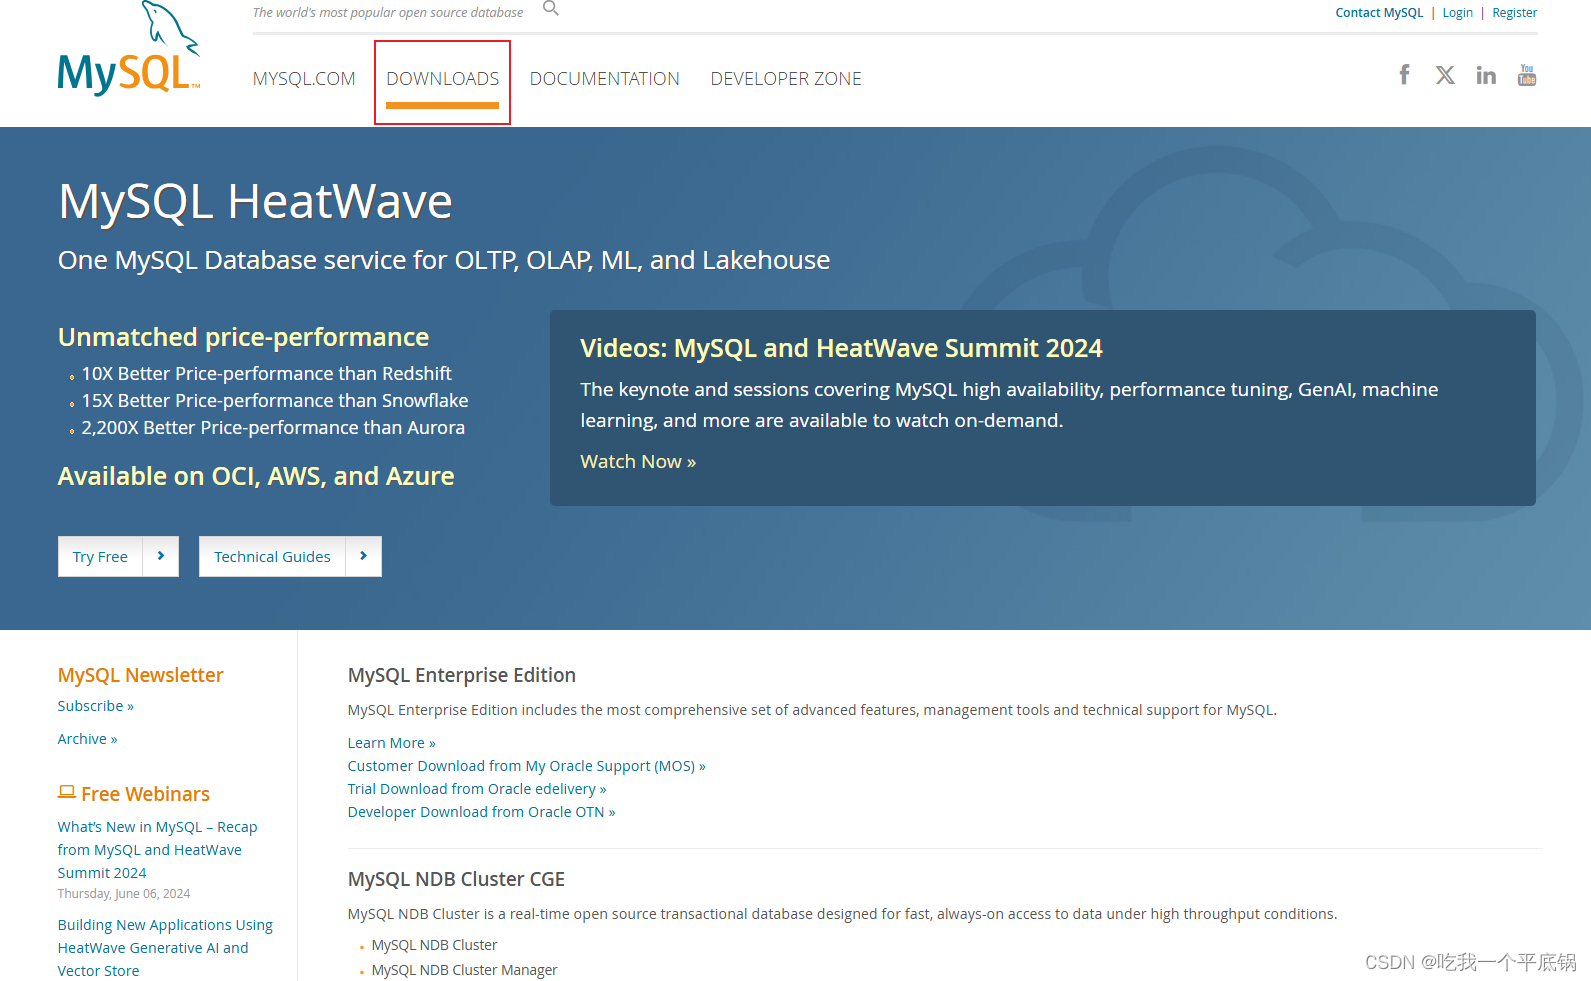Click the MySQL HeatWave banner title
1591x981 pixels.
pyautogui.click(x=255, y=201)
